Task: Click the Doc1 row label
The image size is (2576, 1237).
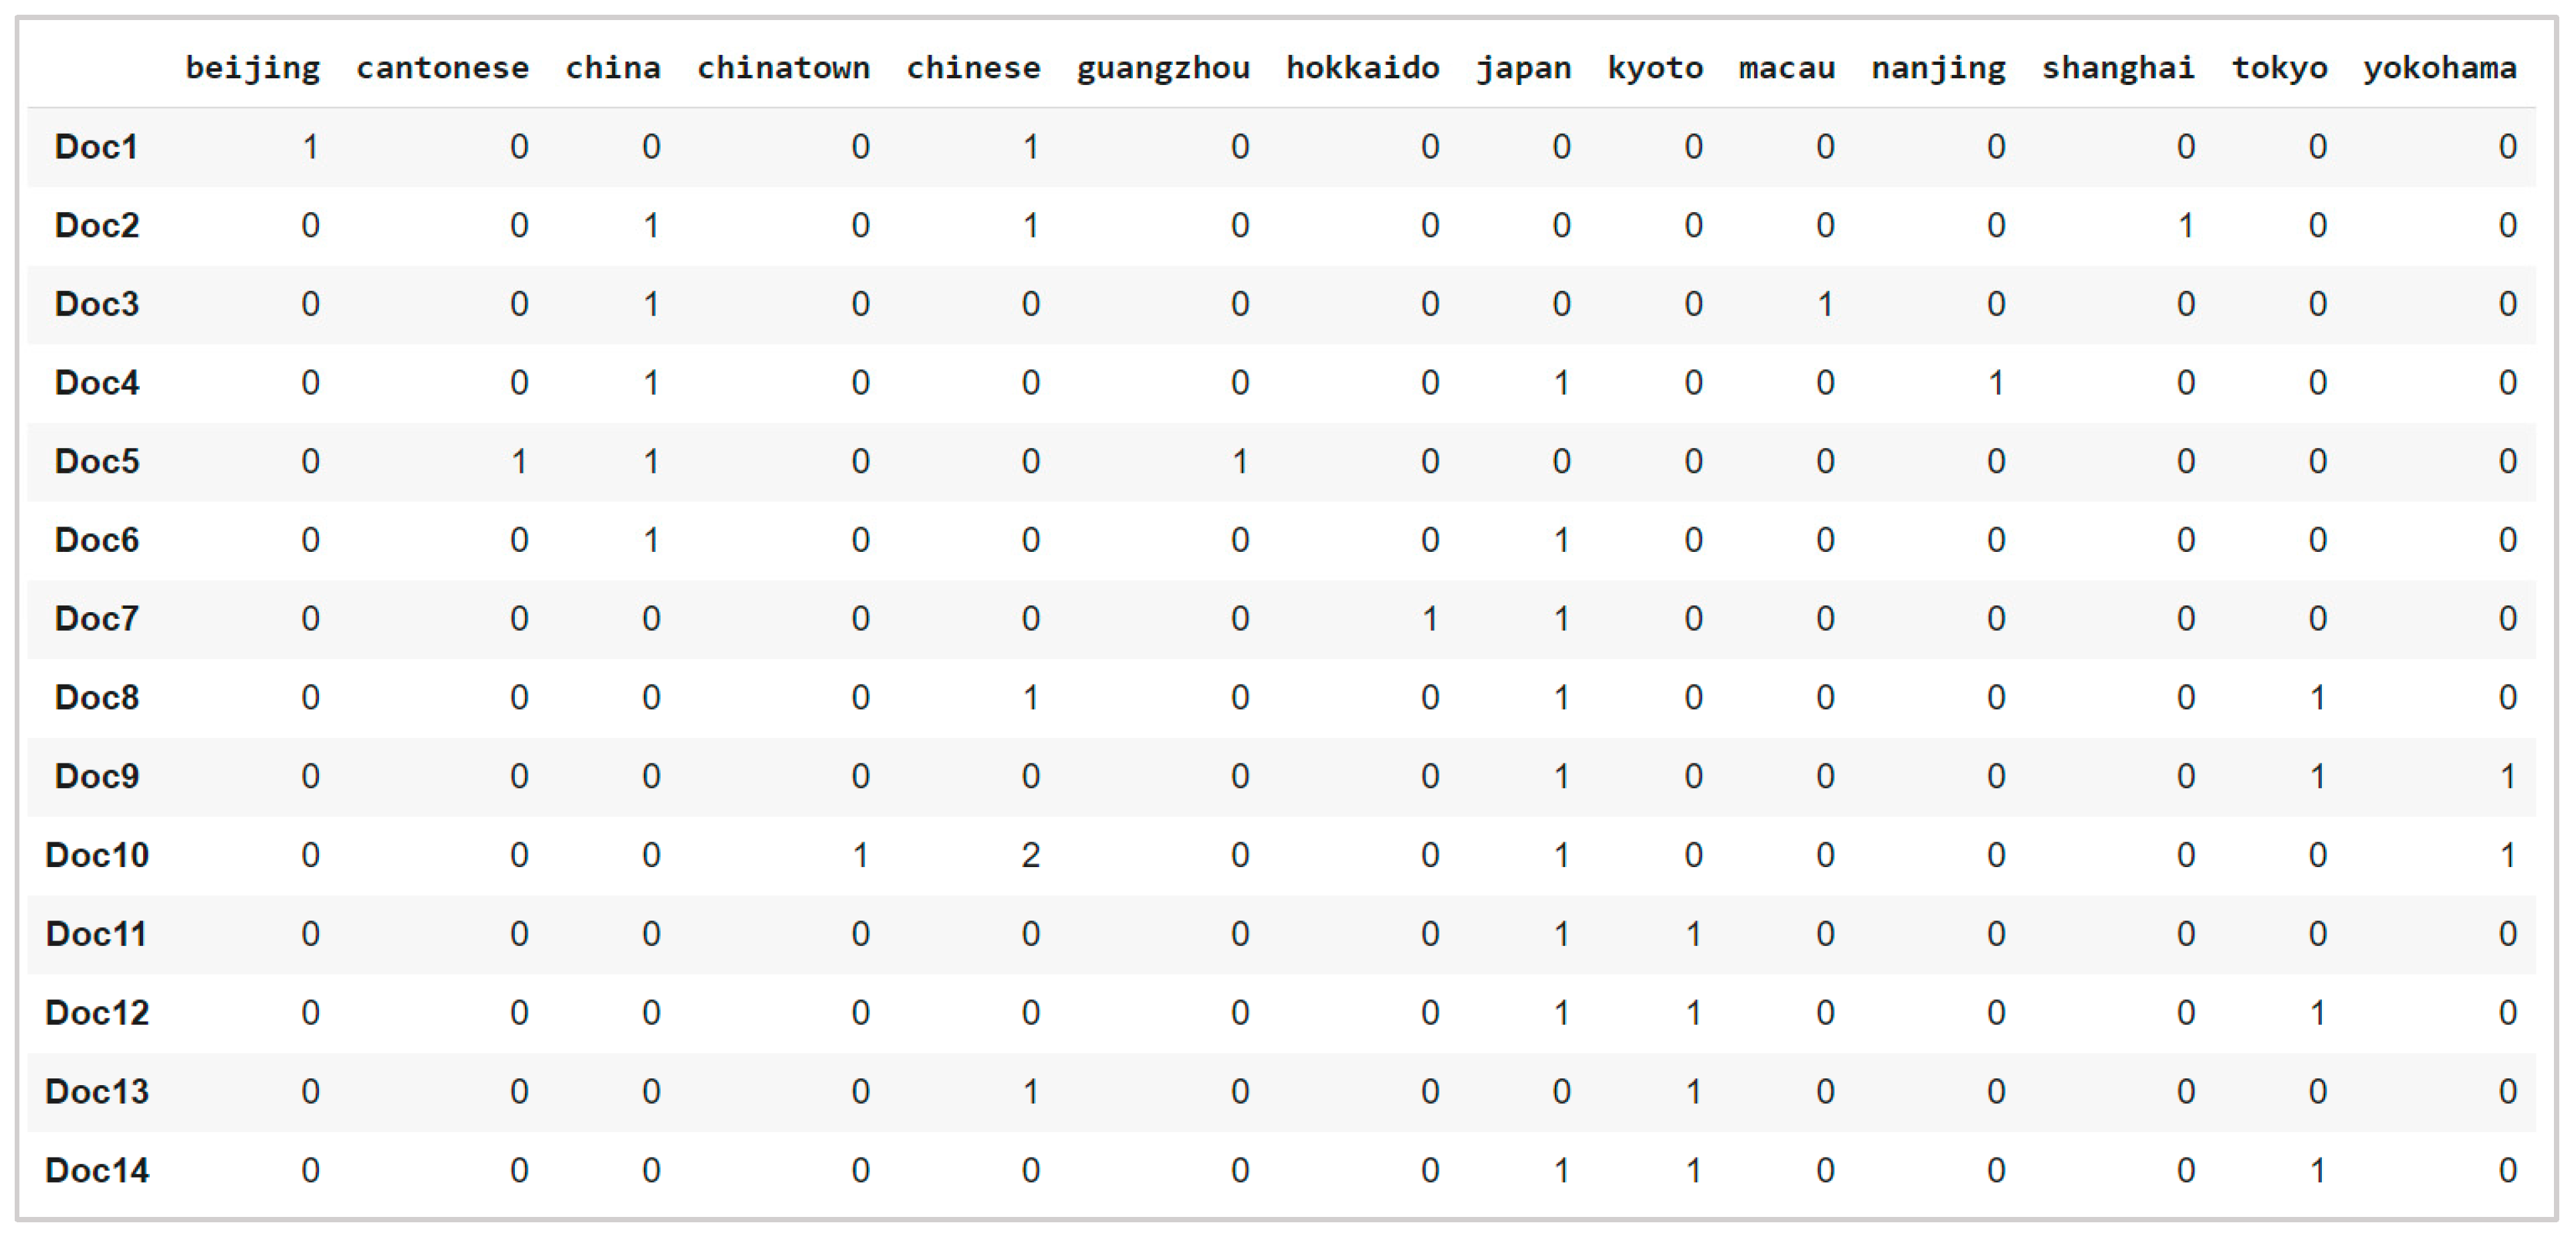Action: (x=96, y=147)
